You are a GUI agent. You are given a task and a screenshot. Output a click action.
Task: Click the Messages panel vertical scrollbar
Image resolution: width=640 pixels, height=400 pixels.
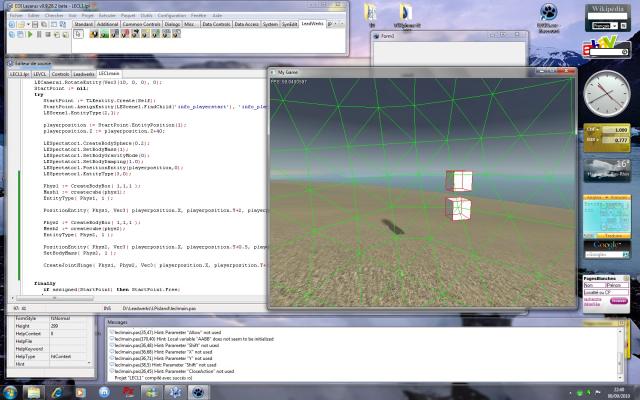(621, 355)
